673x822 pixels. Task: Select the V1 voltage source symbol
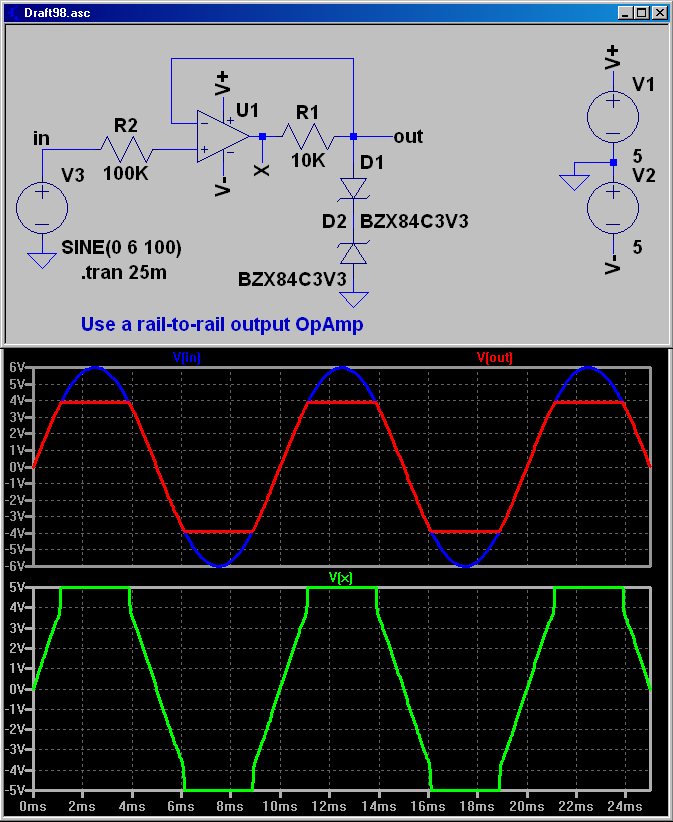(x=613, y=116)
